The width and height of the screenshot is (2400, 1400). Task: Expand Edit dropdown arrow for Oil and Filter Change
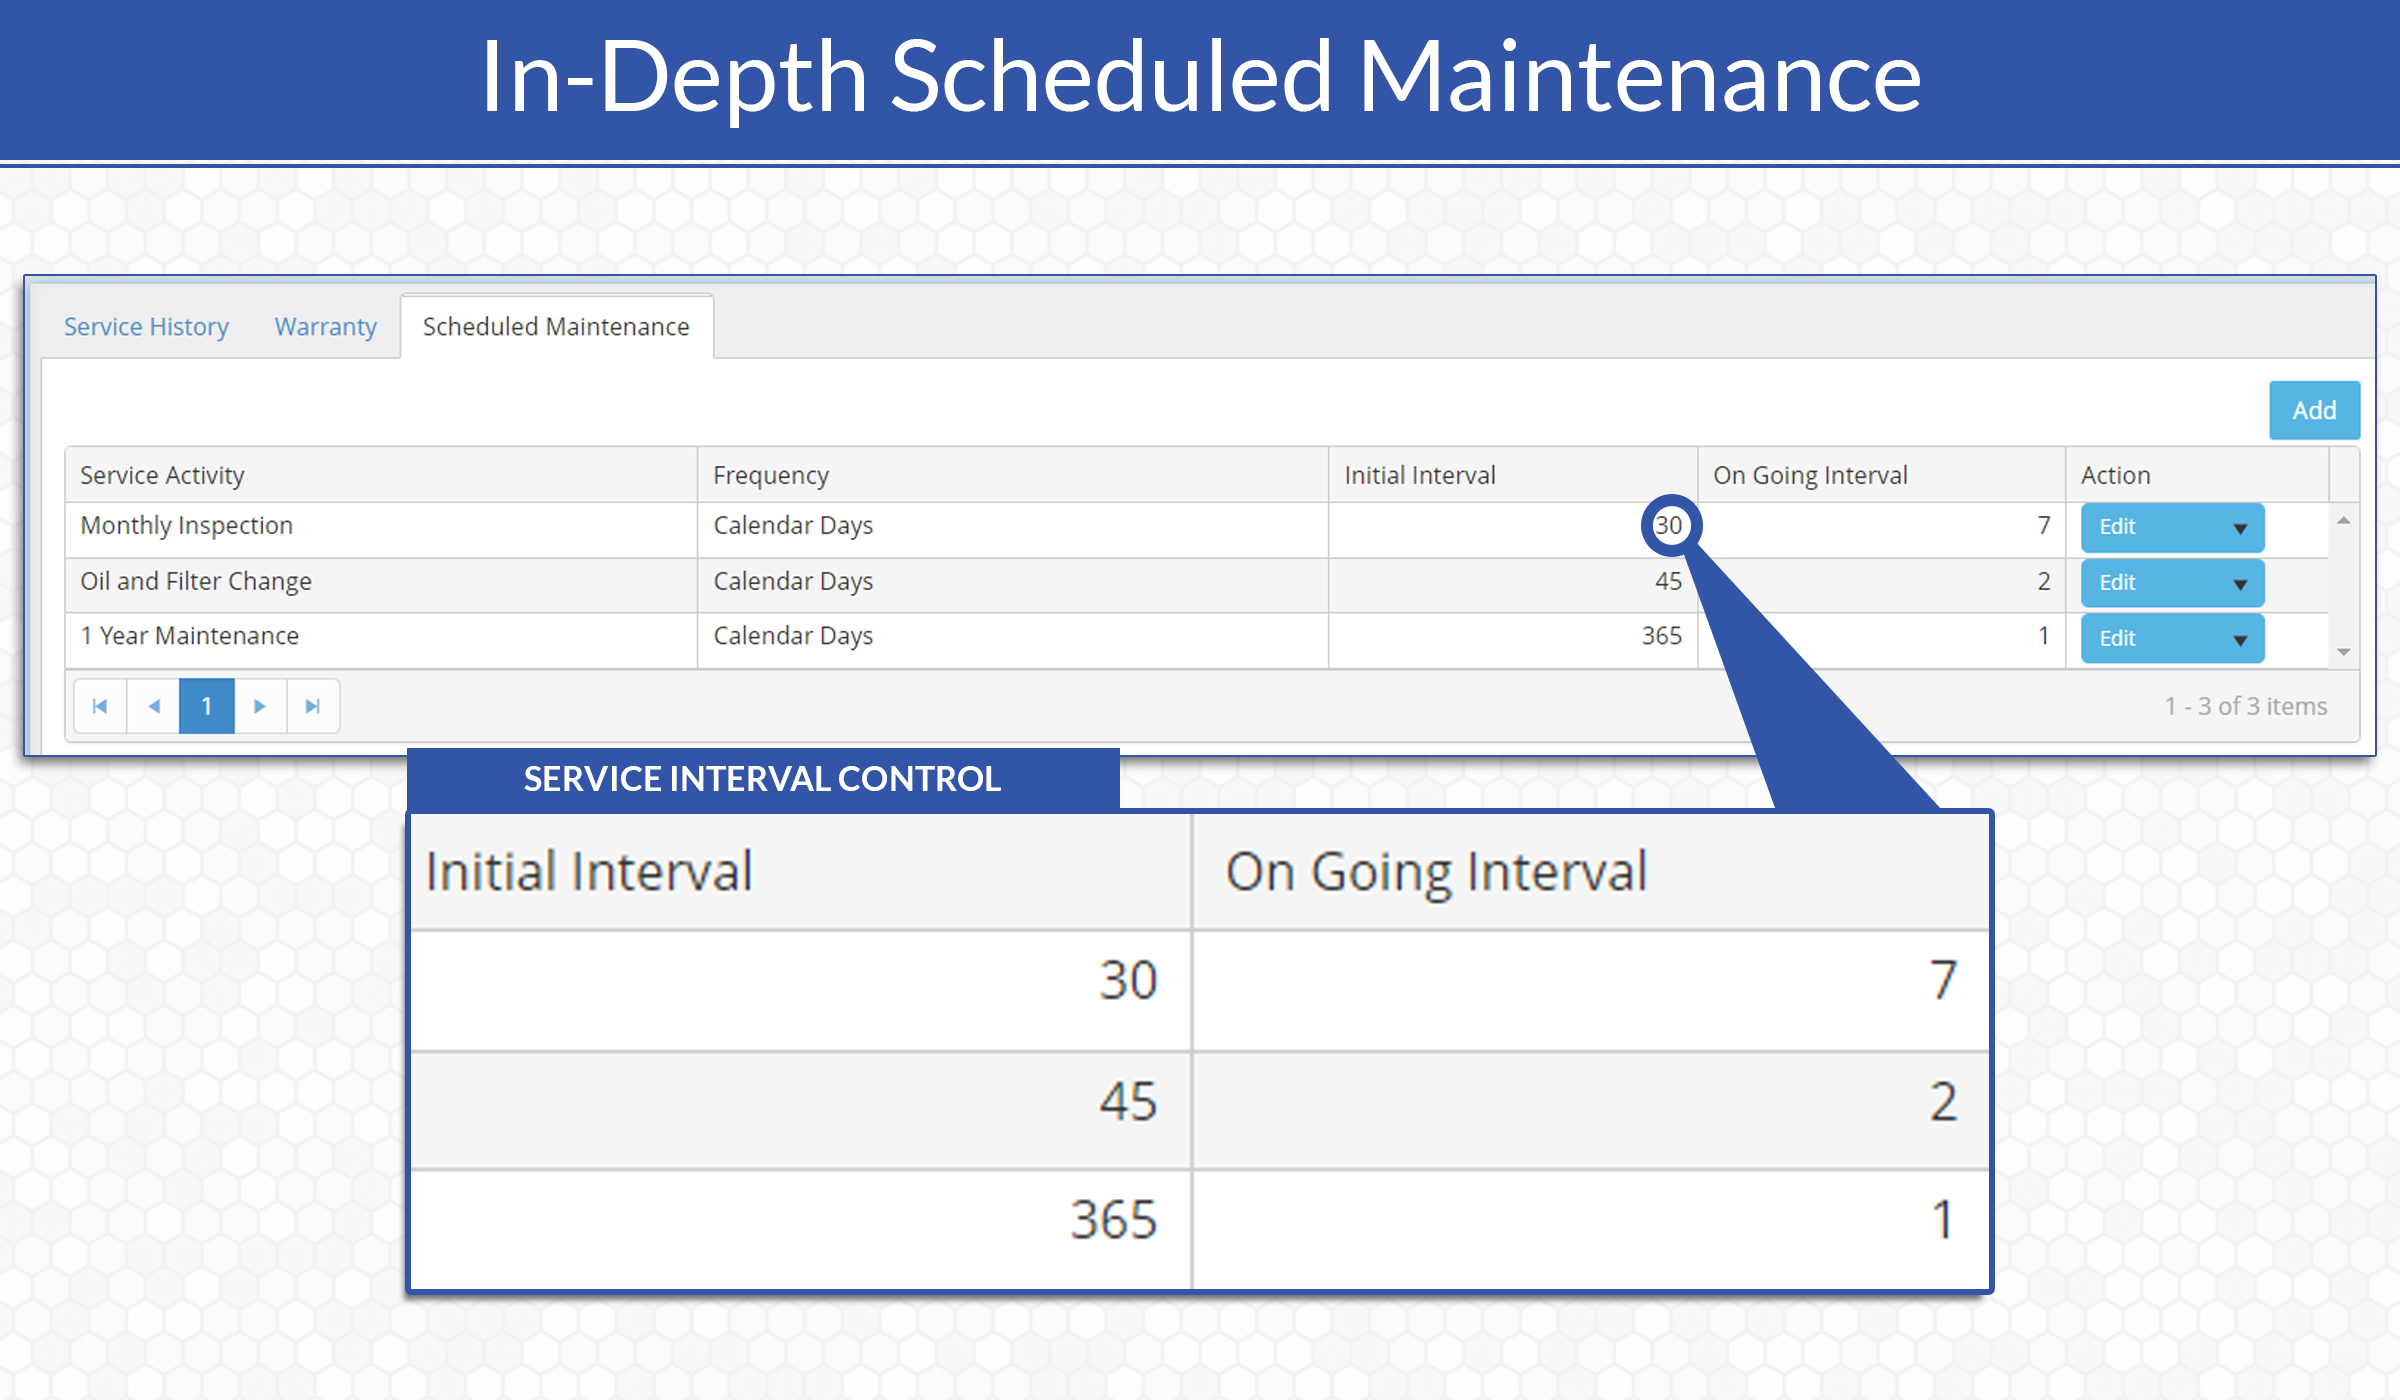2240,584
